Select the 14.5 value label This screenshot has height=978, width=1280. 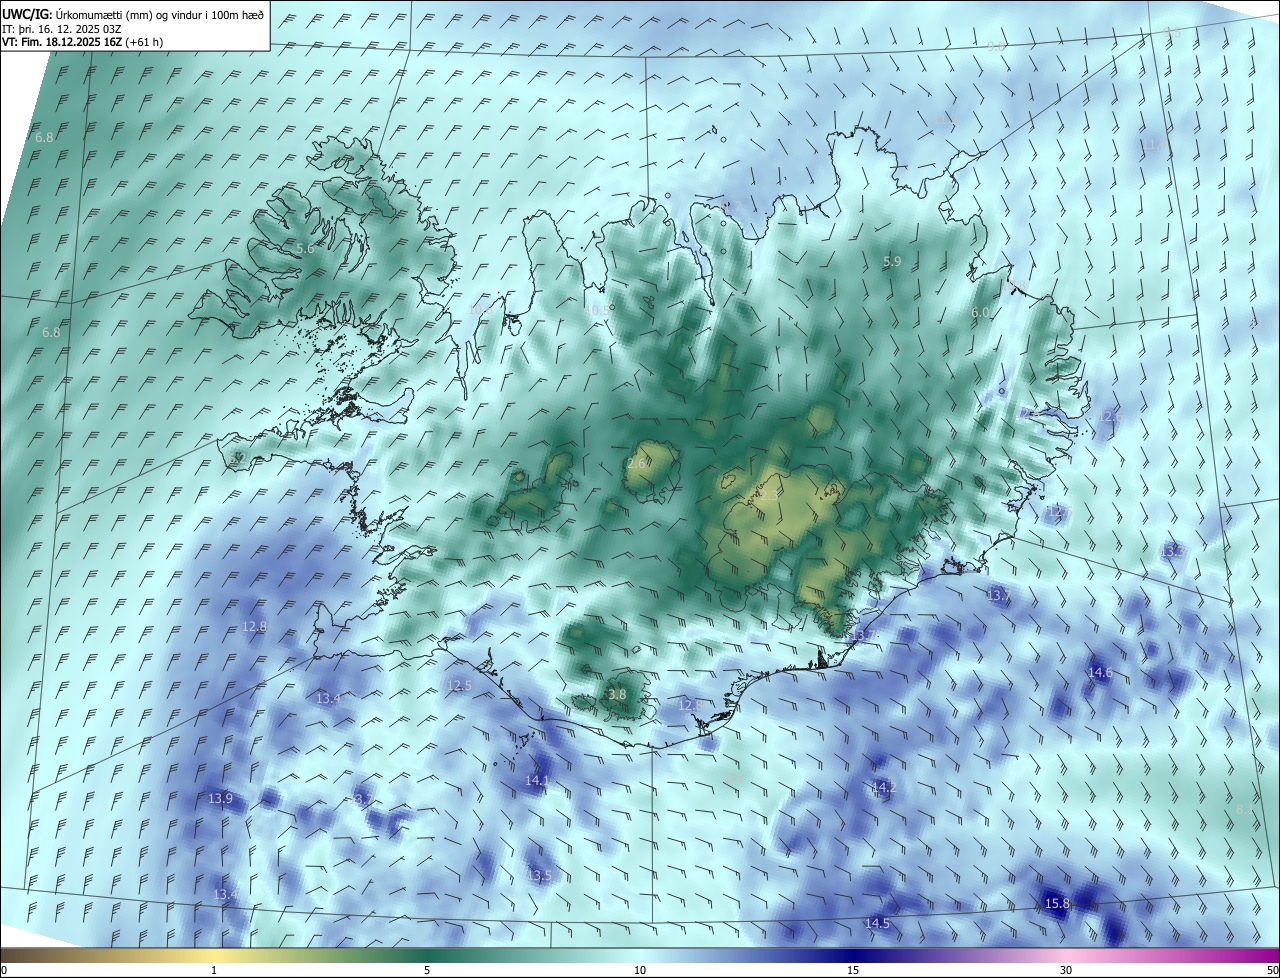point(877,923)
